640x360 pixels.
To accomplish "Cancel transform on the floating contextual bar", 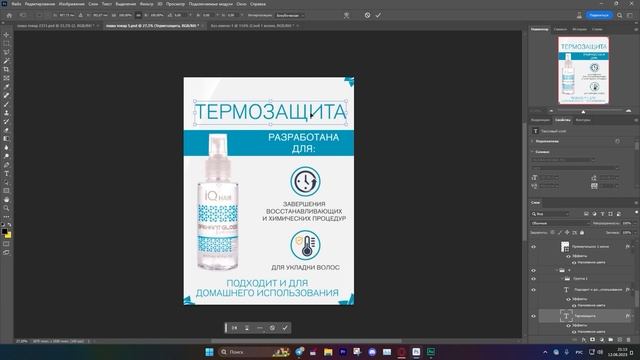I will pyautogui.click(x=272, y=328).
